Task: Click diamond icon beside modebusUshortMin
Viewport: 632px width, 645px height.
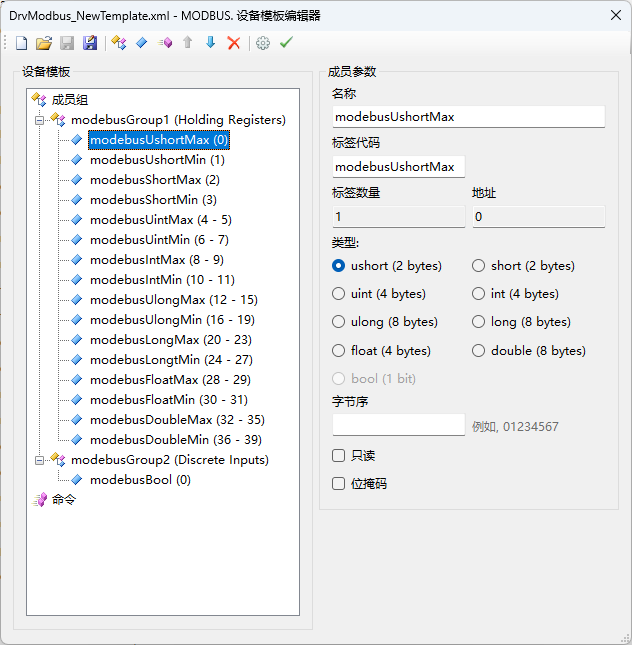Action: click(x=77, y=160)
